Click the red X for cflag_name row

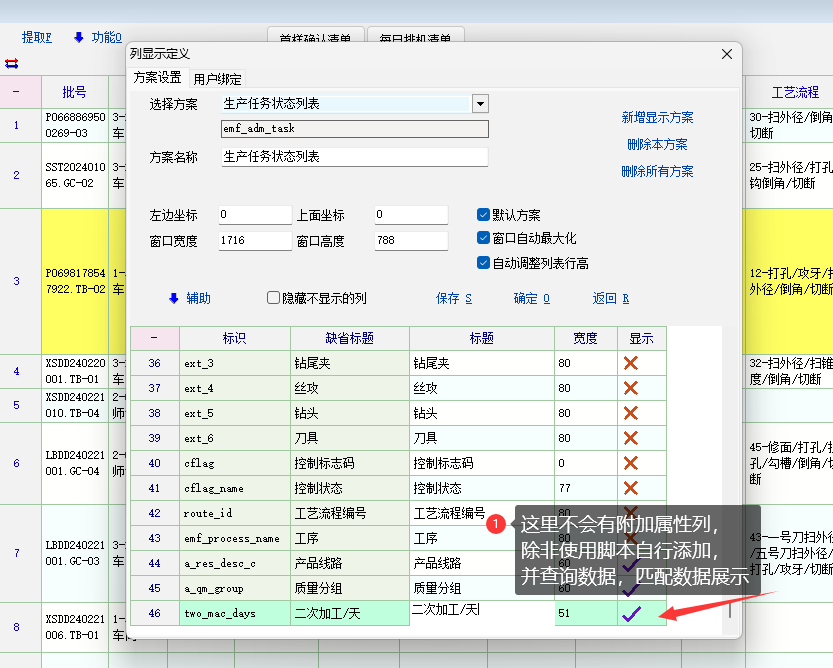point(630,488)
